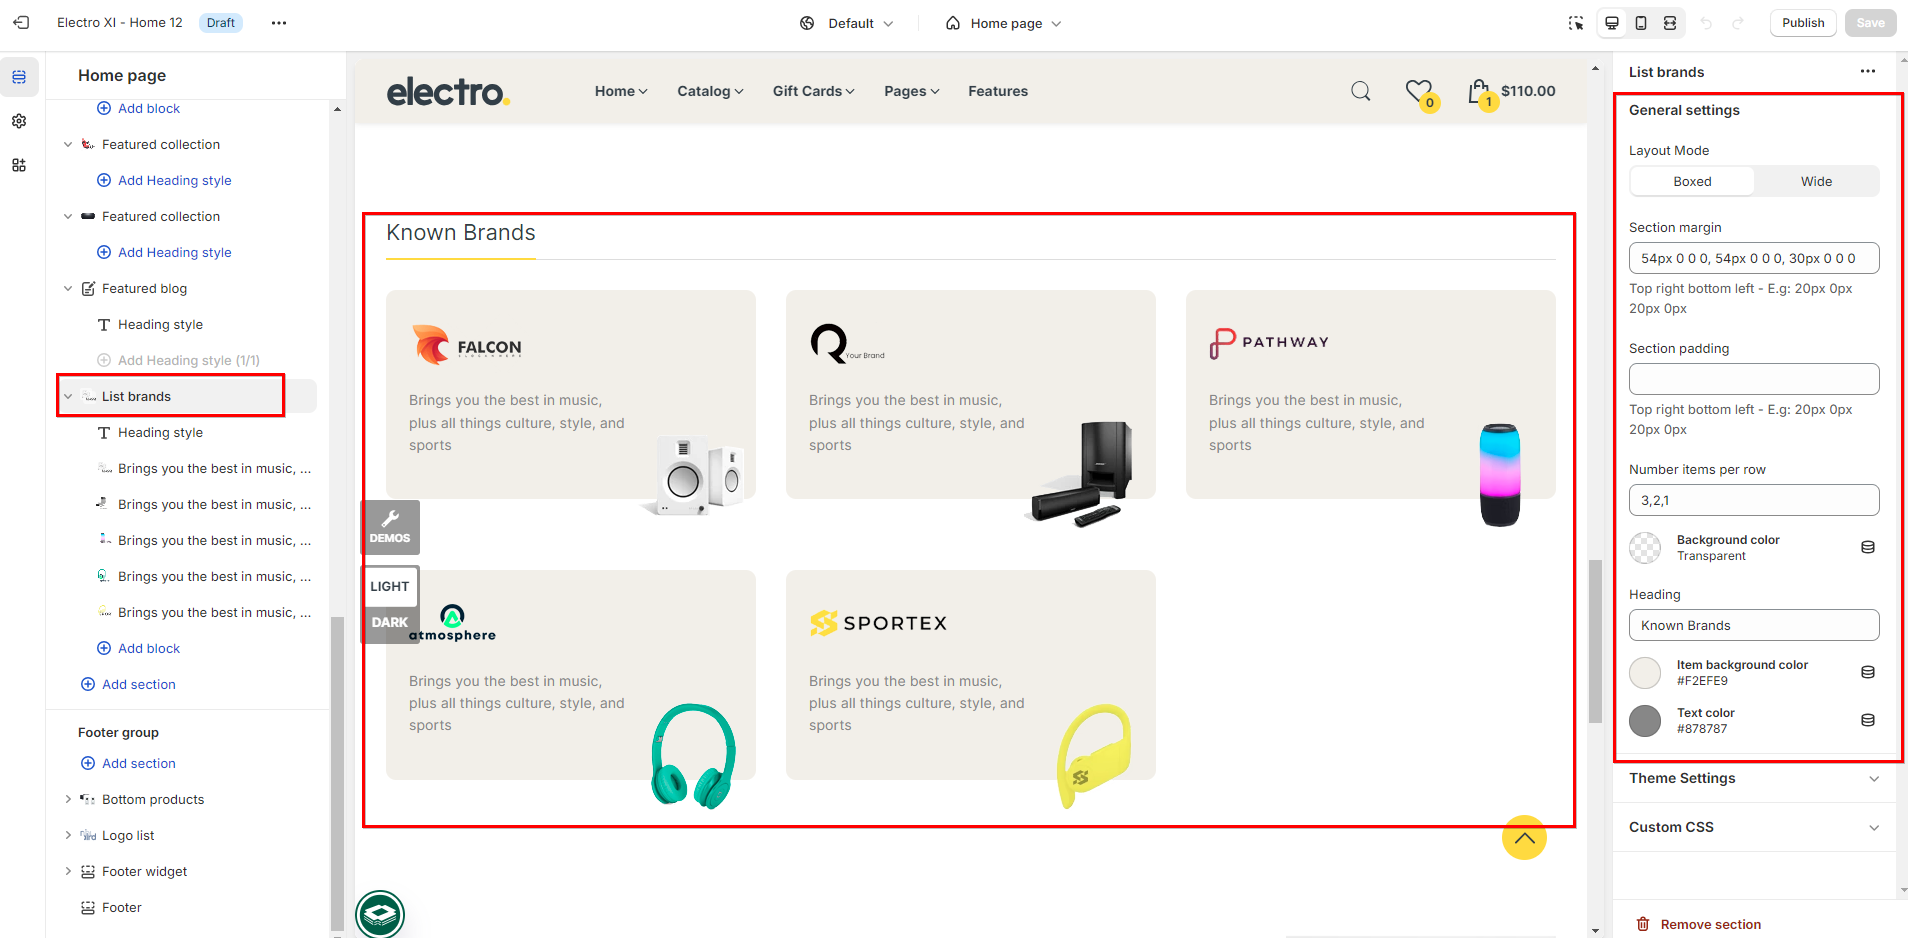The width and height of the screenshot is (1908, 938).
Task: Click the redo arrow icon
Action: click(x=1738, y=23)
